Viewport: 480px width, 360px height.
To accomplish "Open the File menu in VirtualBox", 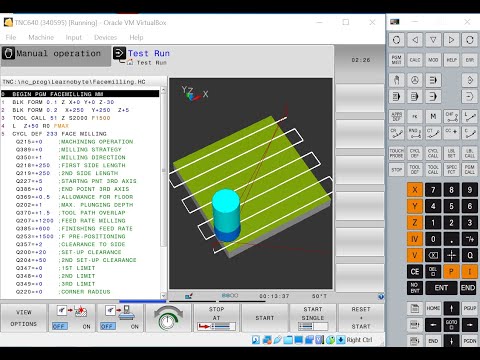I will (11, 37).
